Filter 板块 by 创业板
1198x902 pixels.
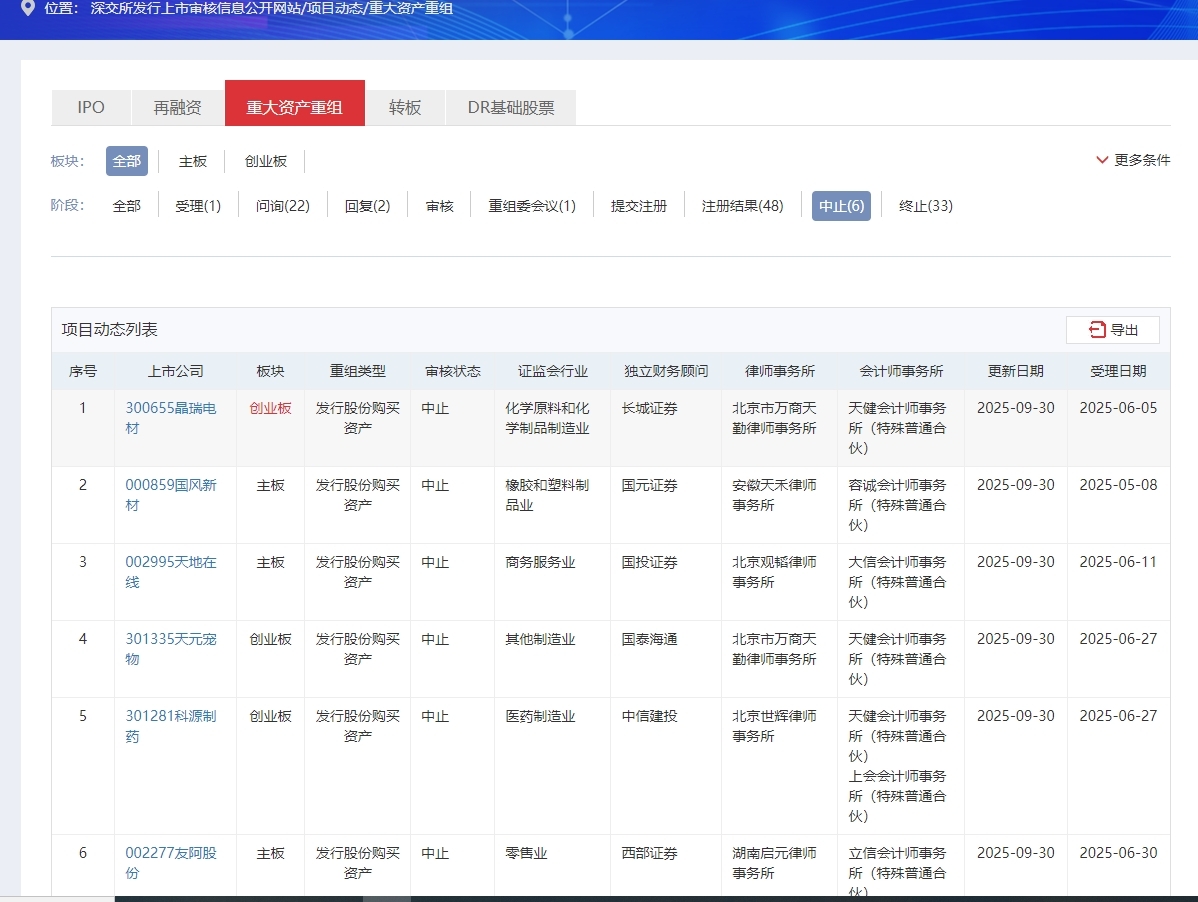(266, 161)
